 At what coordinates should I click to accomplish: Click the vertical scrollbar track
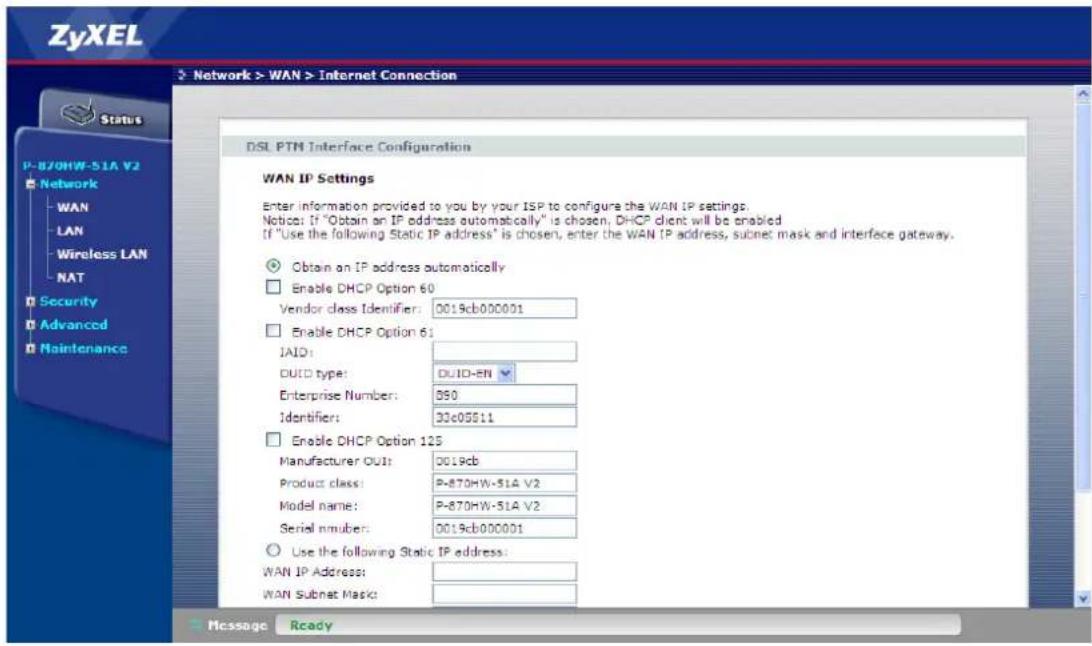(x=1083, y=345)
